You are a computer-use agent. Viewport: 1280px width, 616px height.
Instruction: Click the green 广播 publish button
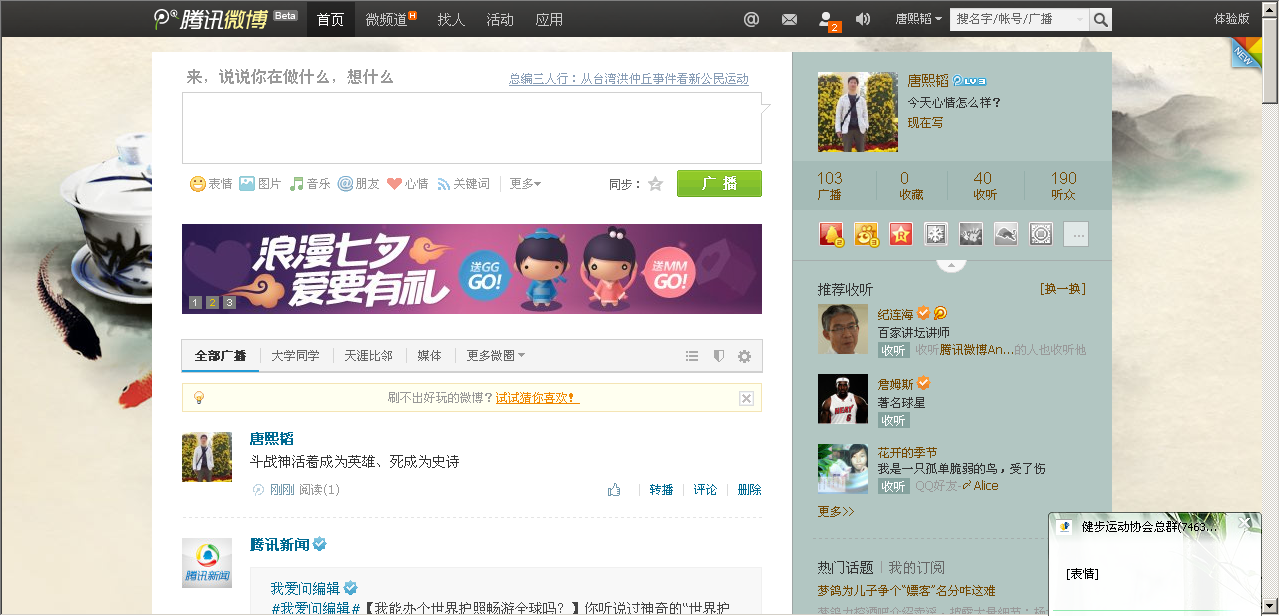pyautogui.click(x=719, y=184)
